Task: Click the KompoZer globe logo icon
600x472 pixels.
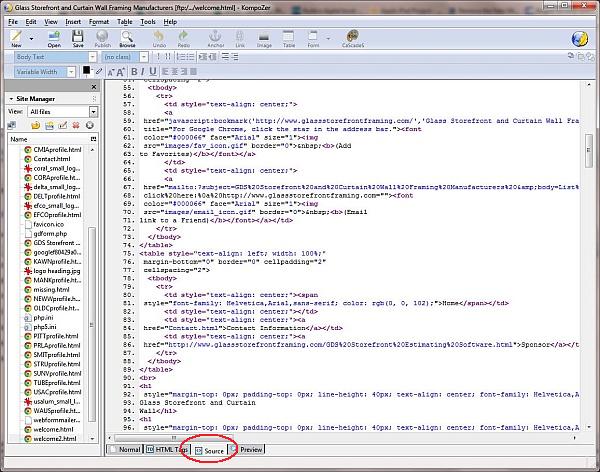Action: coord(580,39)
